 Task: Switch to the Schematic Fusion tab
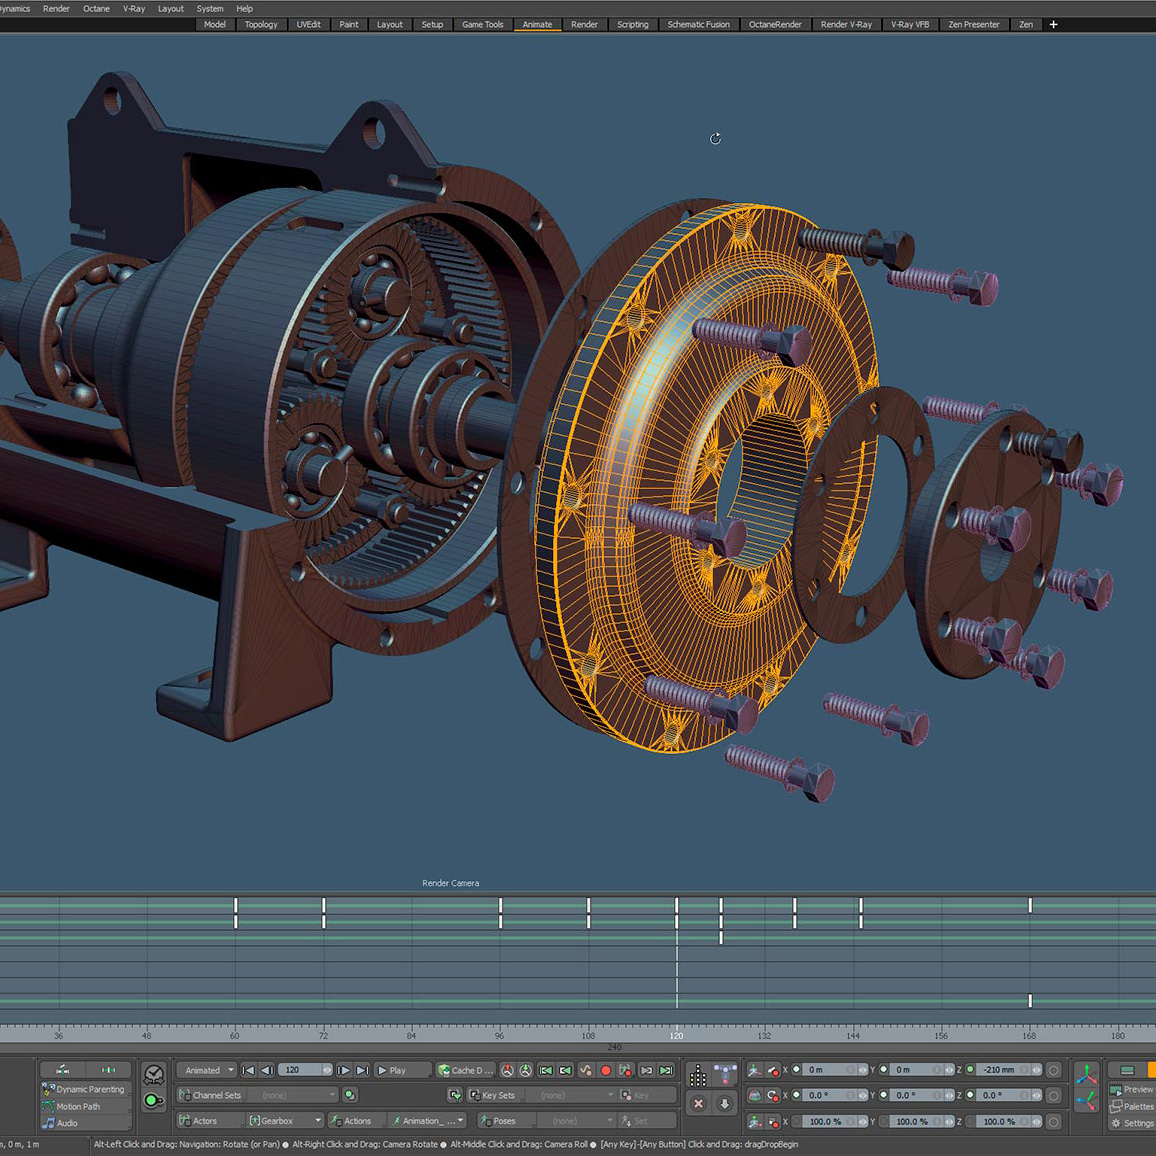click(698, 24)
